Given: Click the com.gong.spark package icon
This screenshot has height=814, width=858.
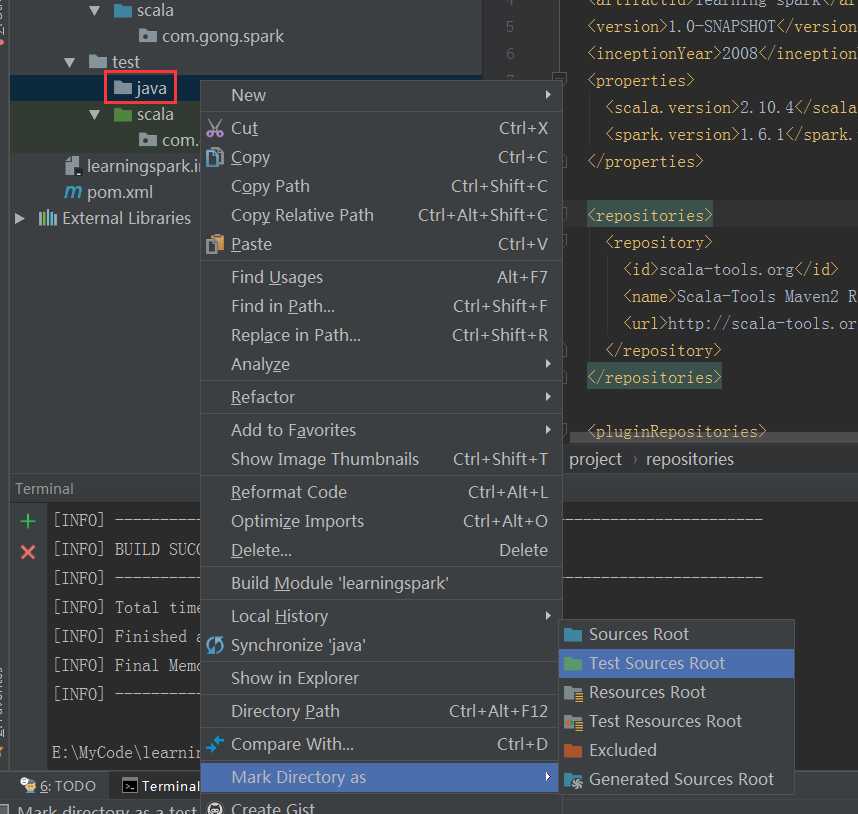Looking at the screenshot, I should pos(147,36).
